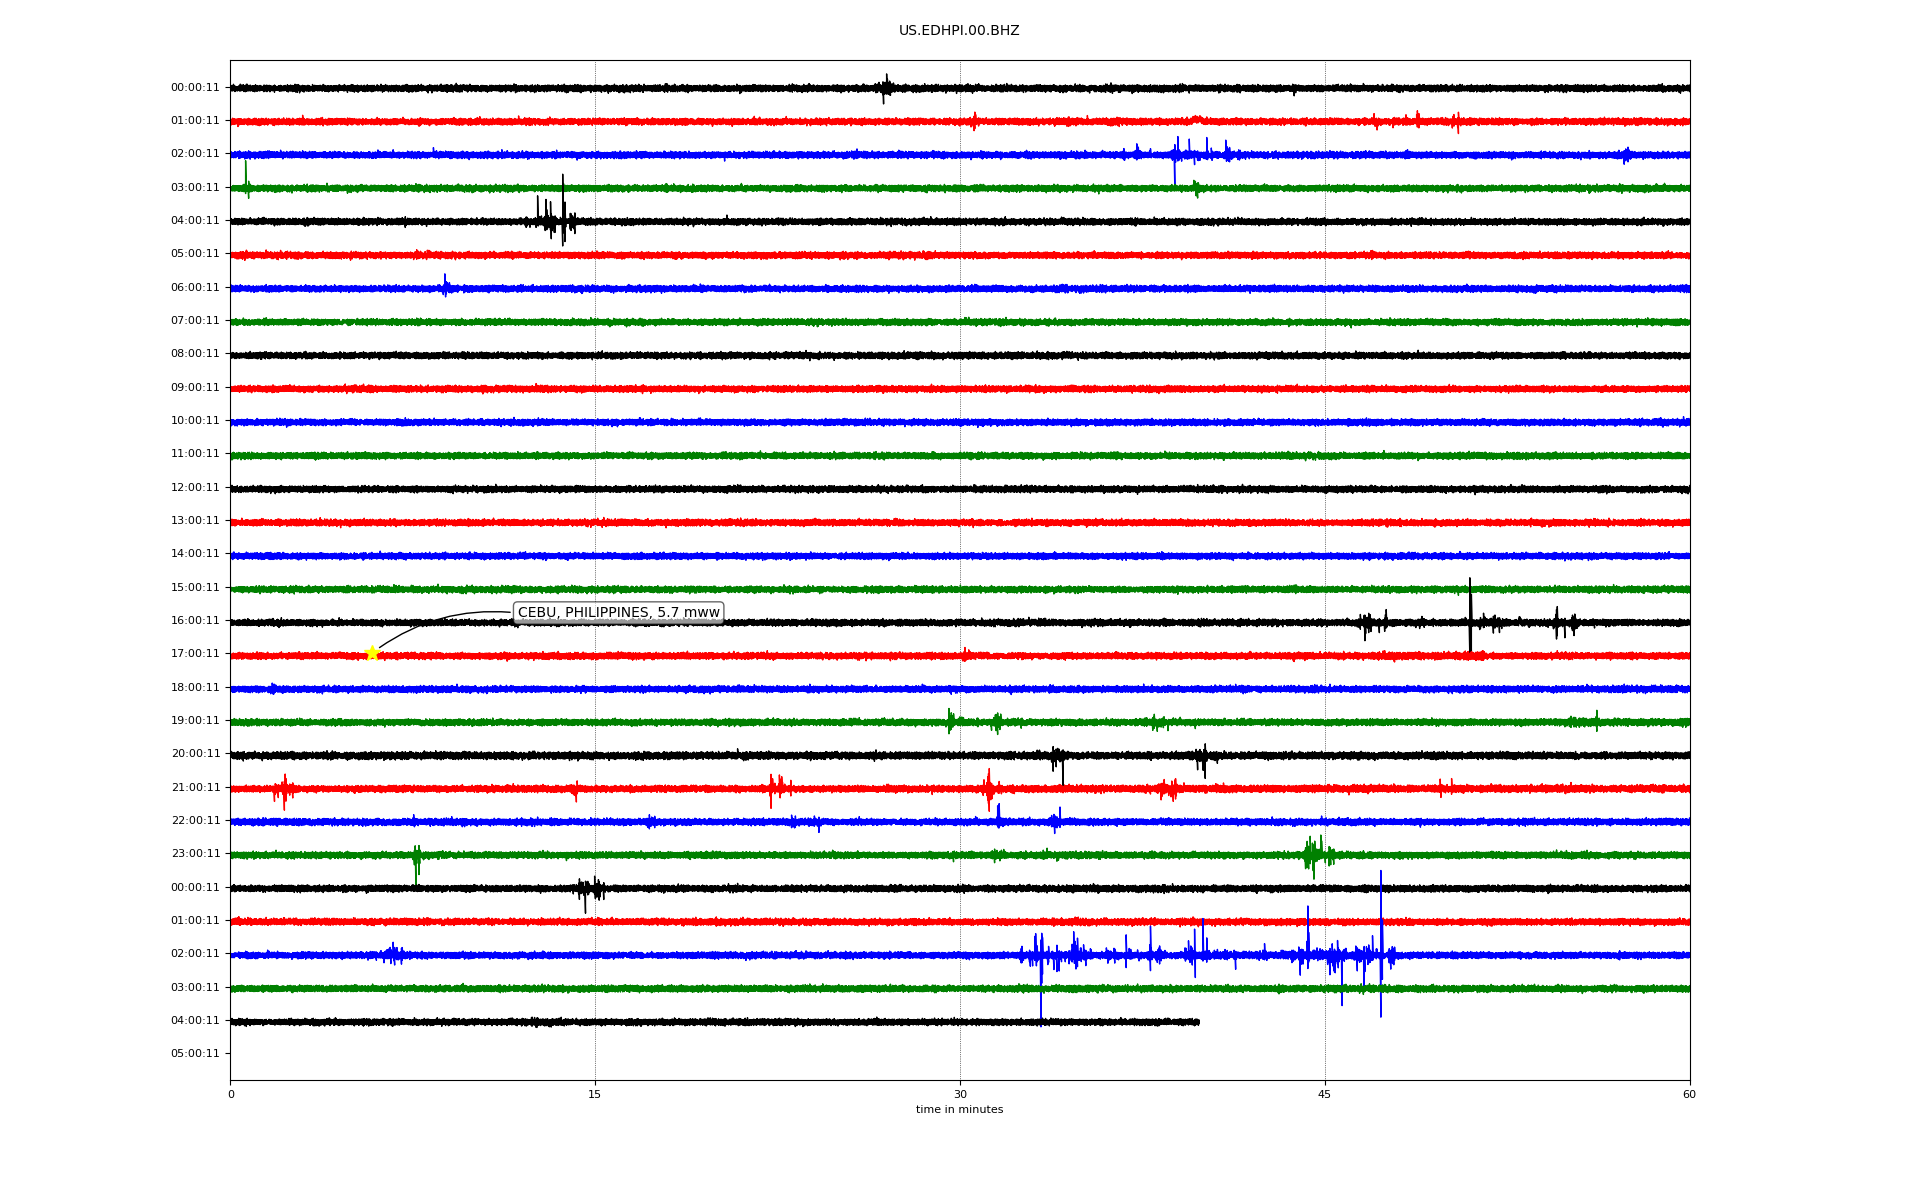Click the US.EDHPI.00.BHZ plot title
1920x1200 pixels.
(x=958, y=31)
